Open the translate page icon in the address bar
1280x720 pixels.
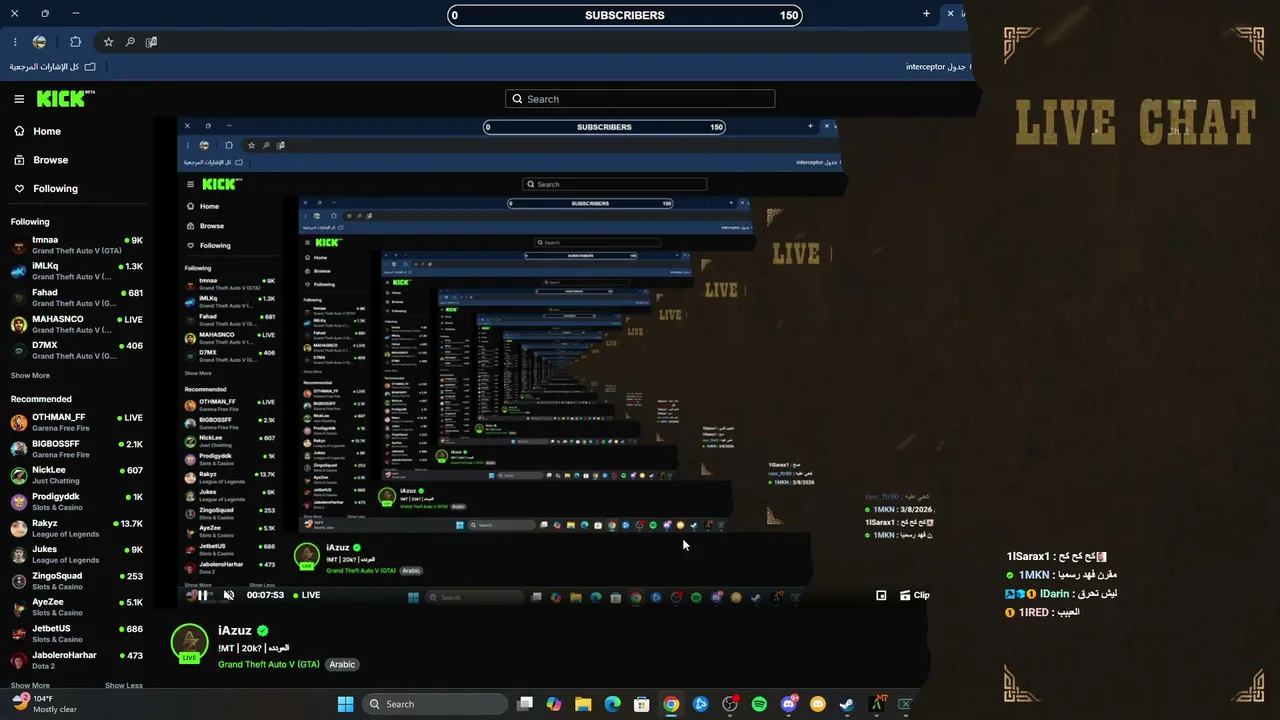tap(152, 42)
